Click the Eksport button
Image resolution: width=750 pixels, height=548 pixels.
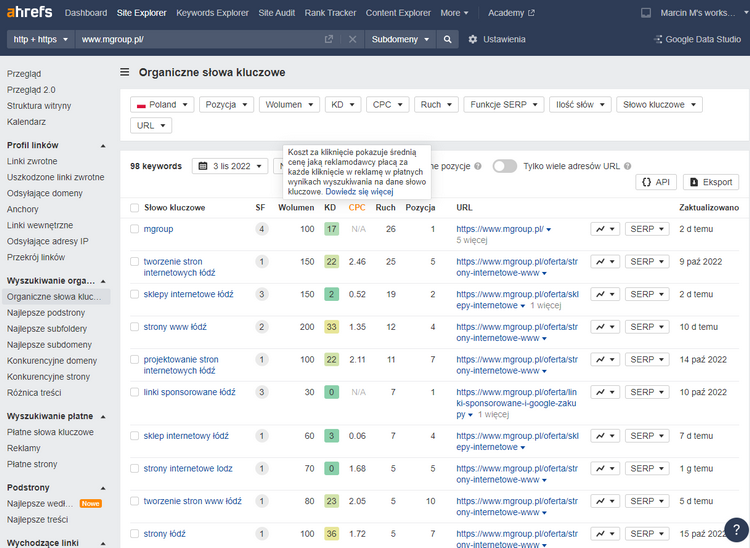click(712, 182)
